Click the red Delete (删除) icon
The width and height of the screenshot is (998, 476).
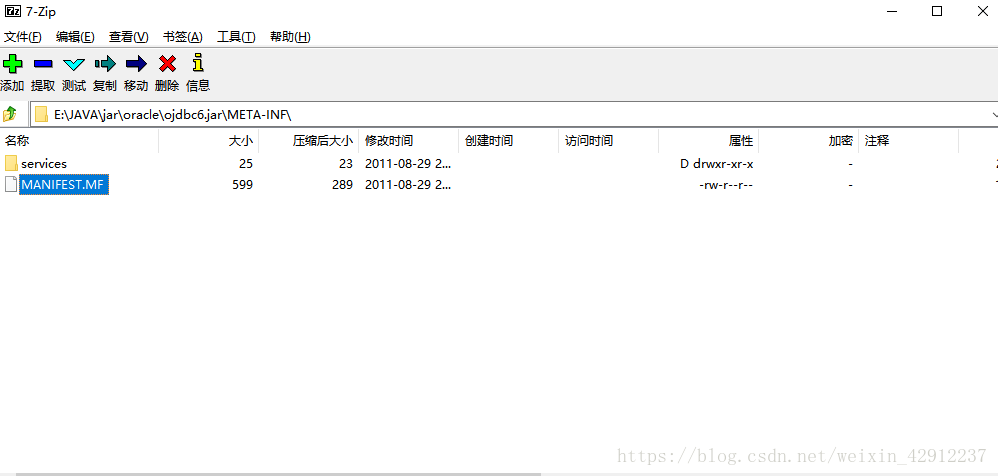(x=167, y=64)
